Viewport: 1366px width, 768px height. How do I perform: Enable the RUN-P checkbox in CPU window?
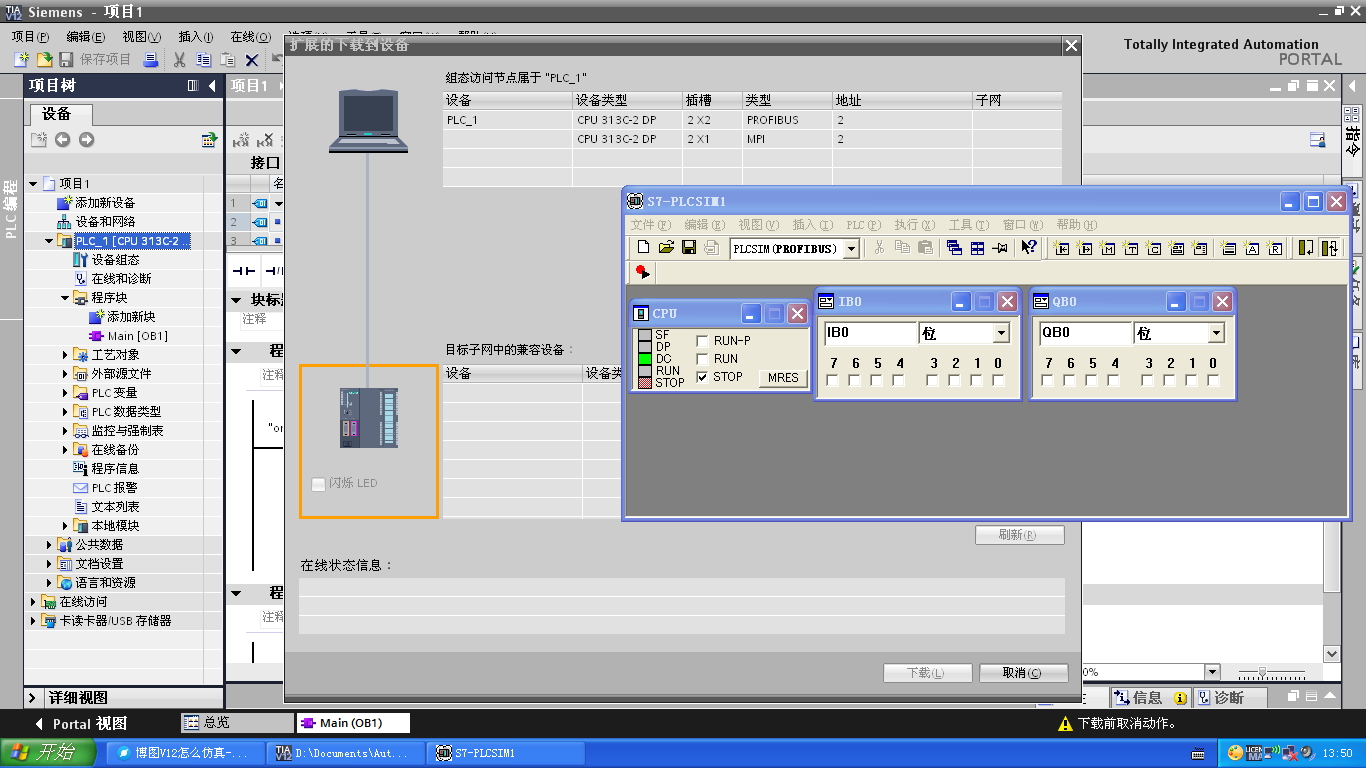point(702,341)
